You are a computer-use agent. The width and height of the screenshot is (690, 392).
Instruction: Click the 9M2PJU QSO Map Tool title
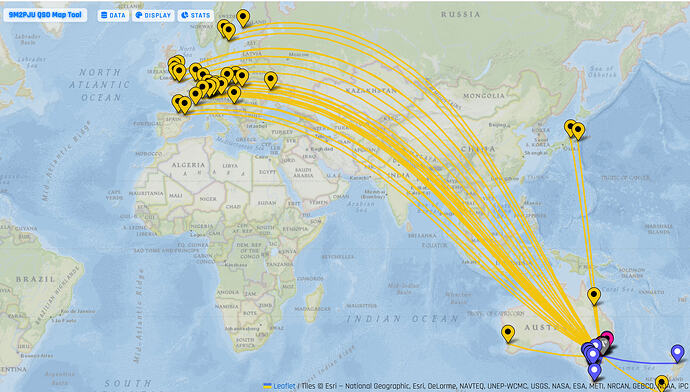45,15
